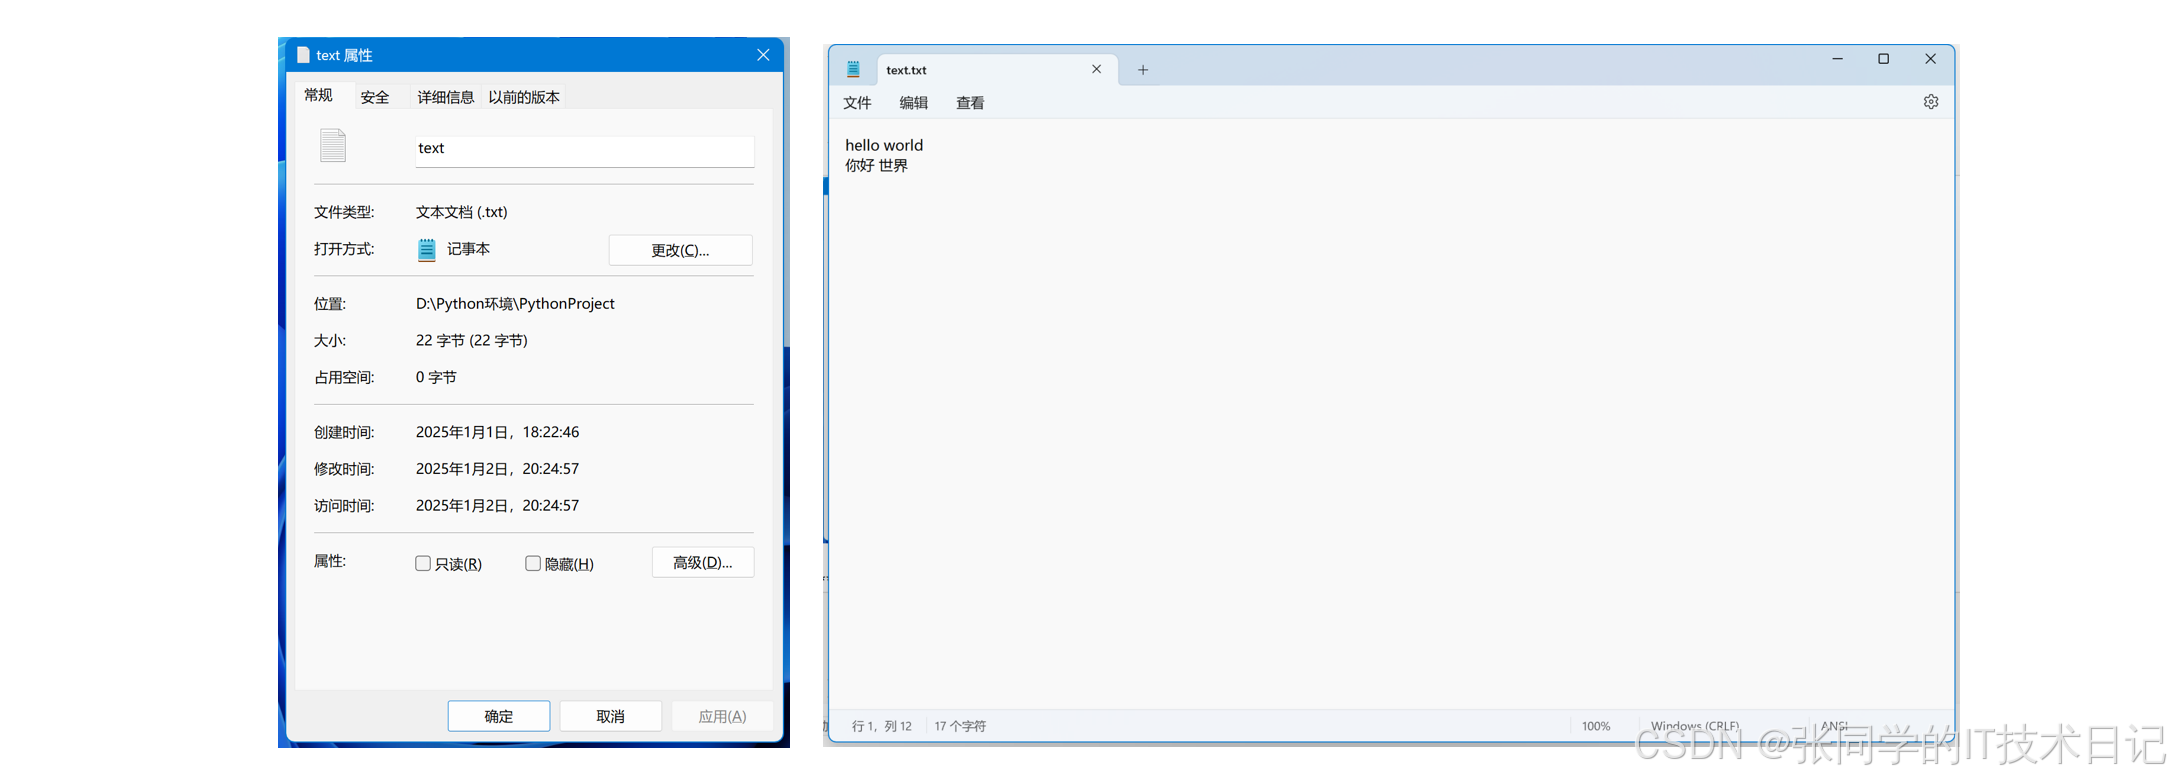Click the 高级(D)... button
The height and width of the screenshot is (781, 2171).
[x=703, y=562]
